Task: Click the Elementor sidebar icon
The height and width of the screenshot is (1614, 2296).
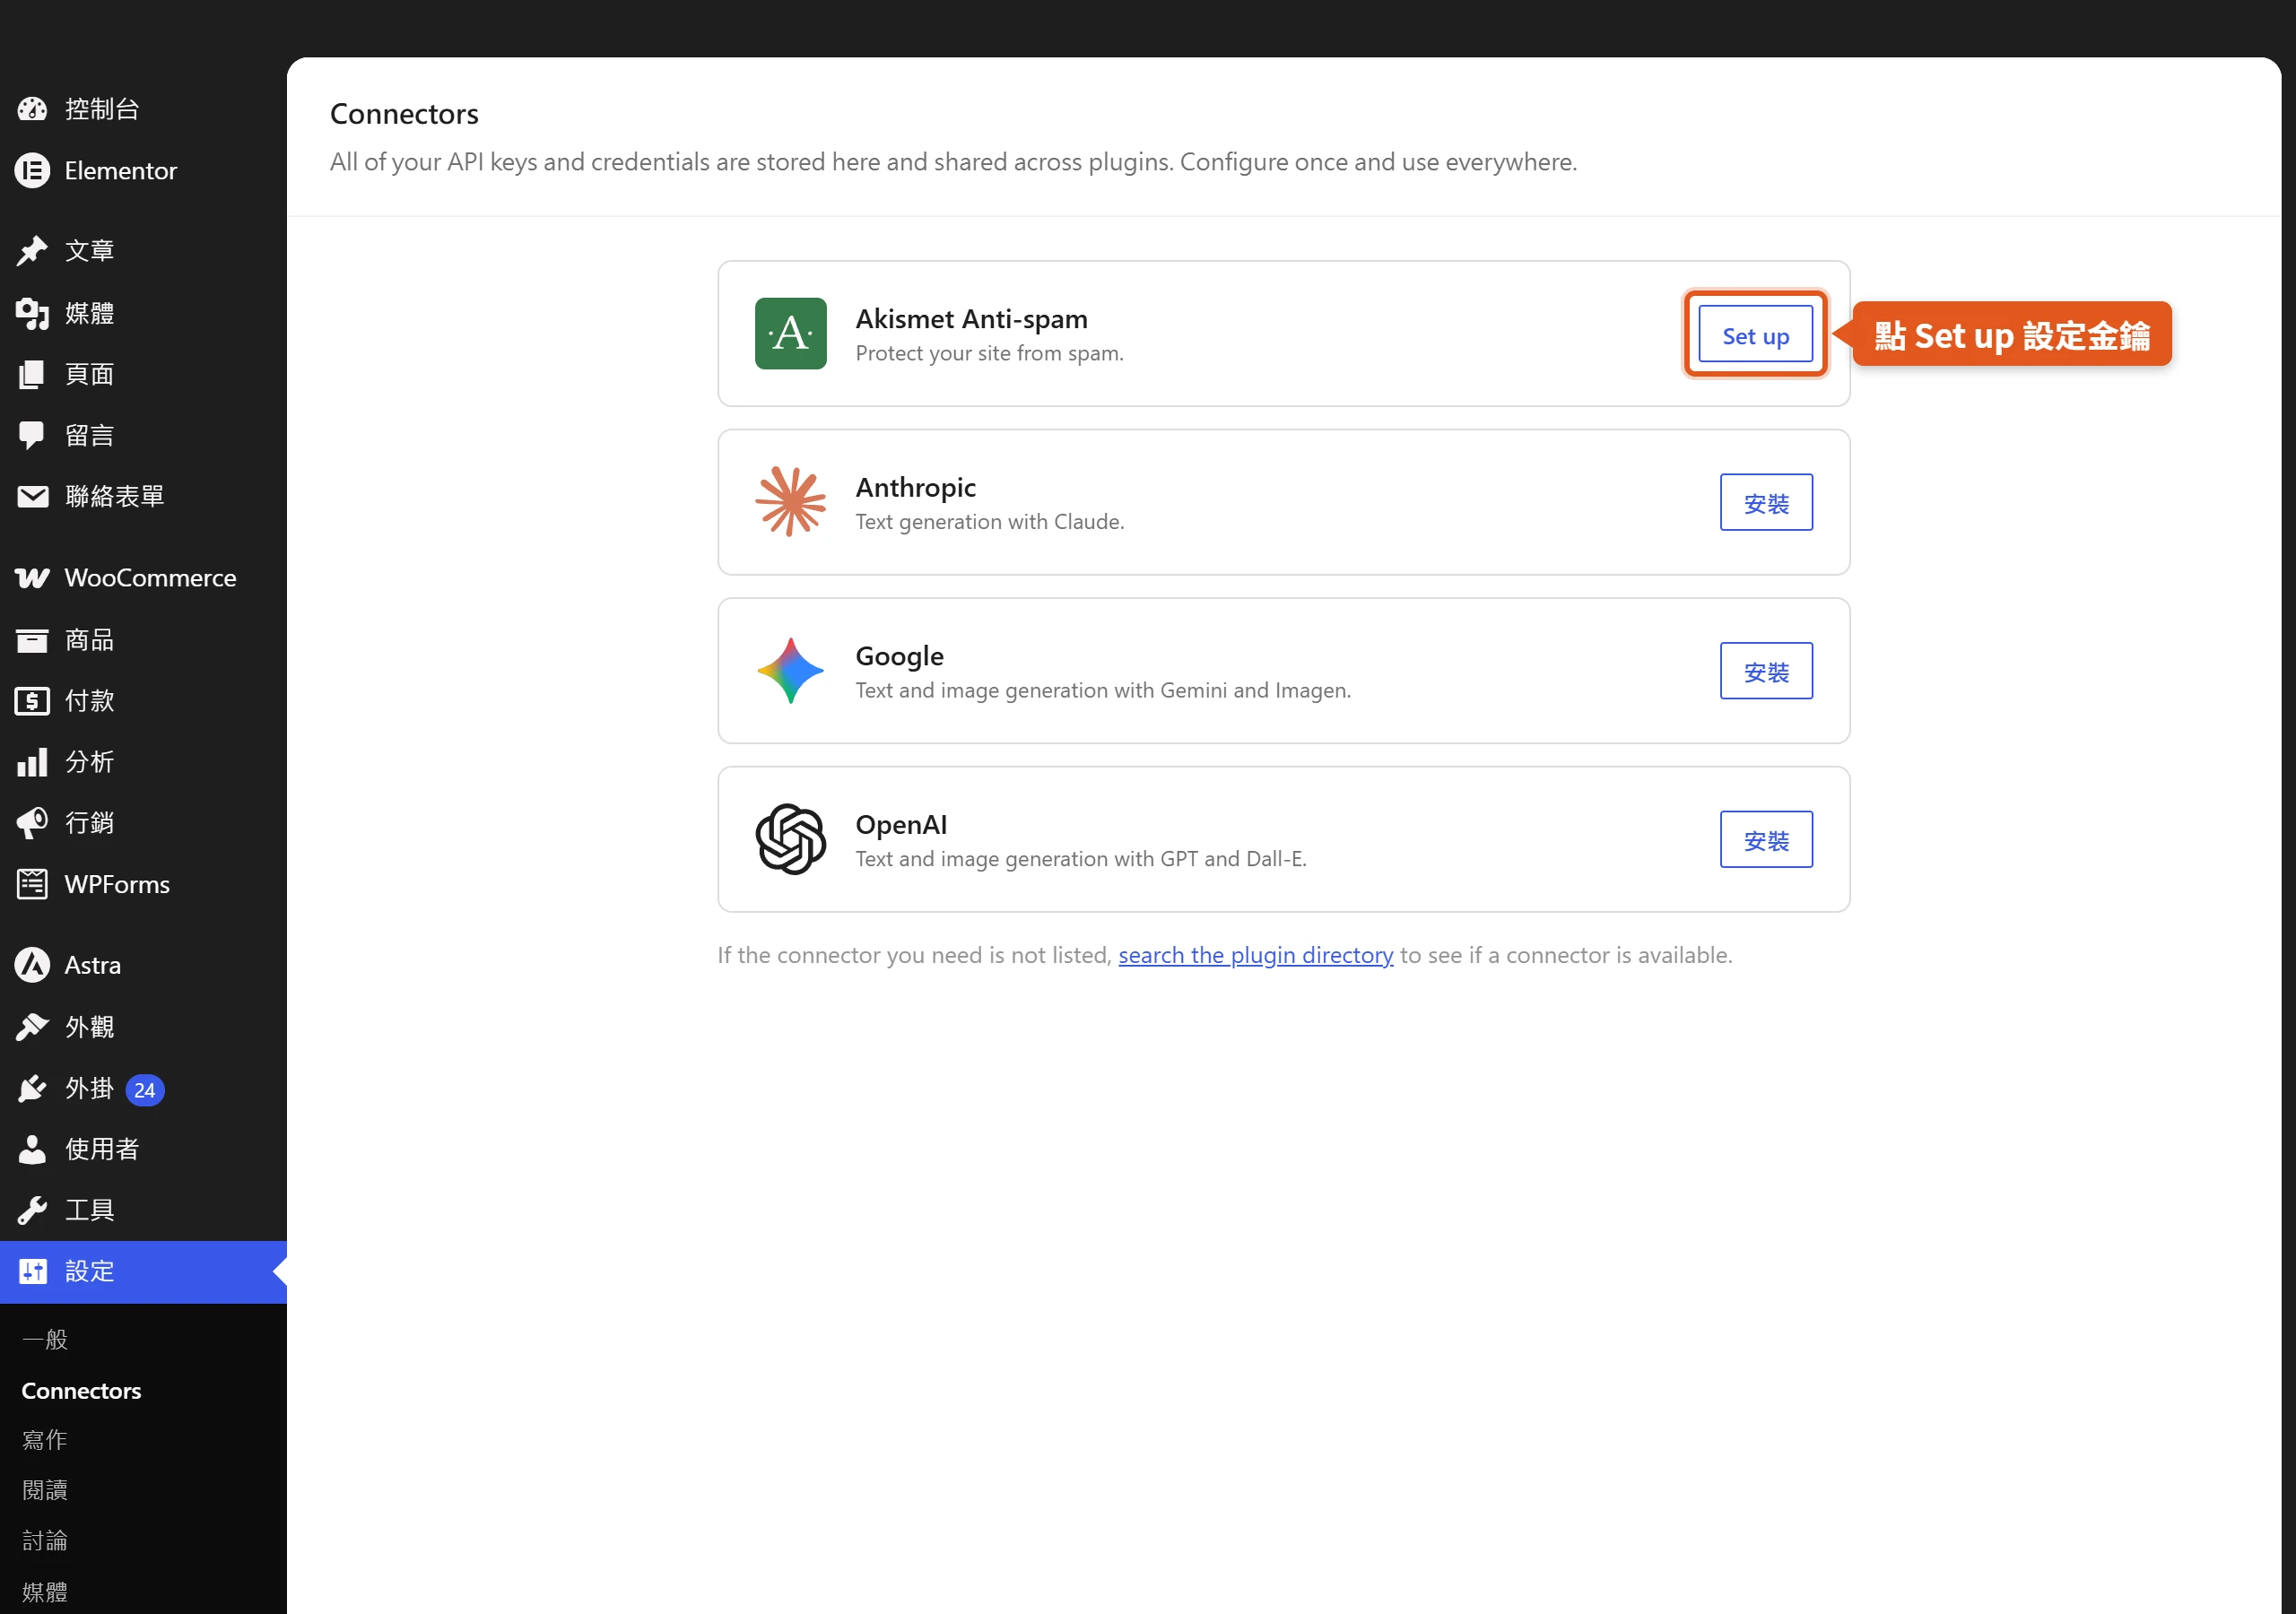Action: tap(32, 171)
